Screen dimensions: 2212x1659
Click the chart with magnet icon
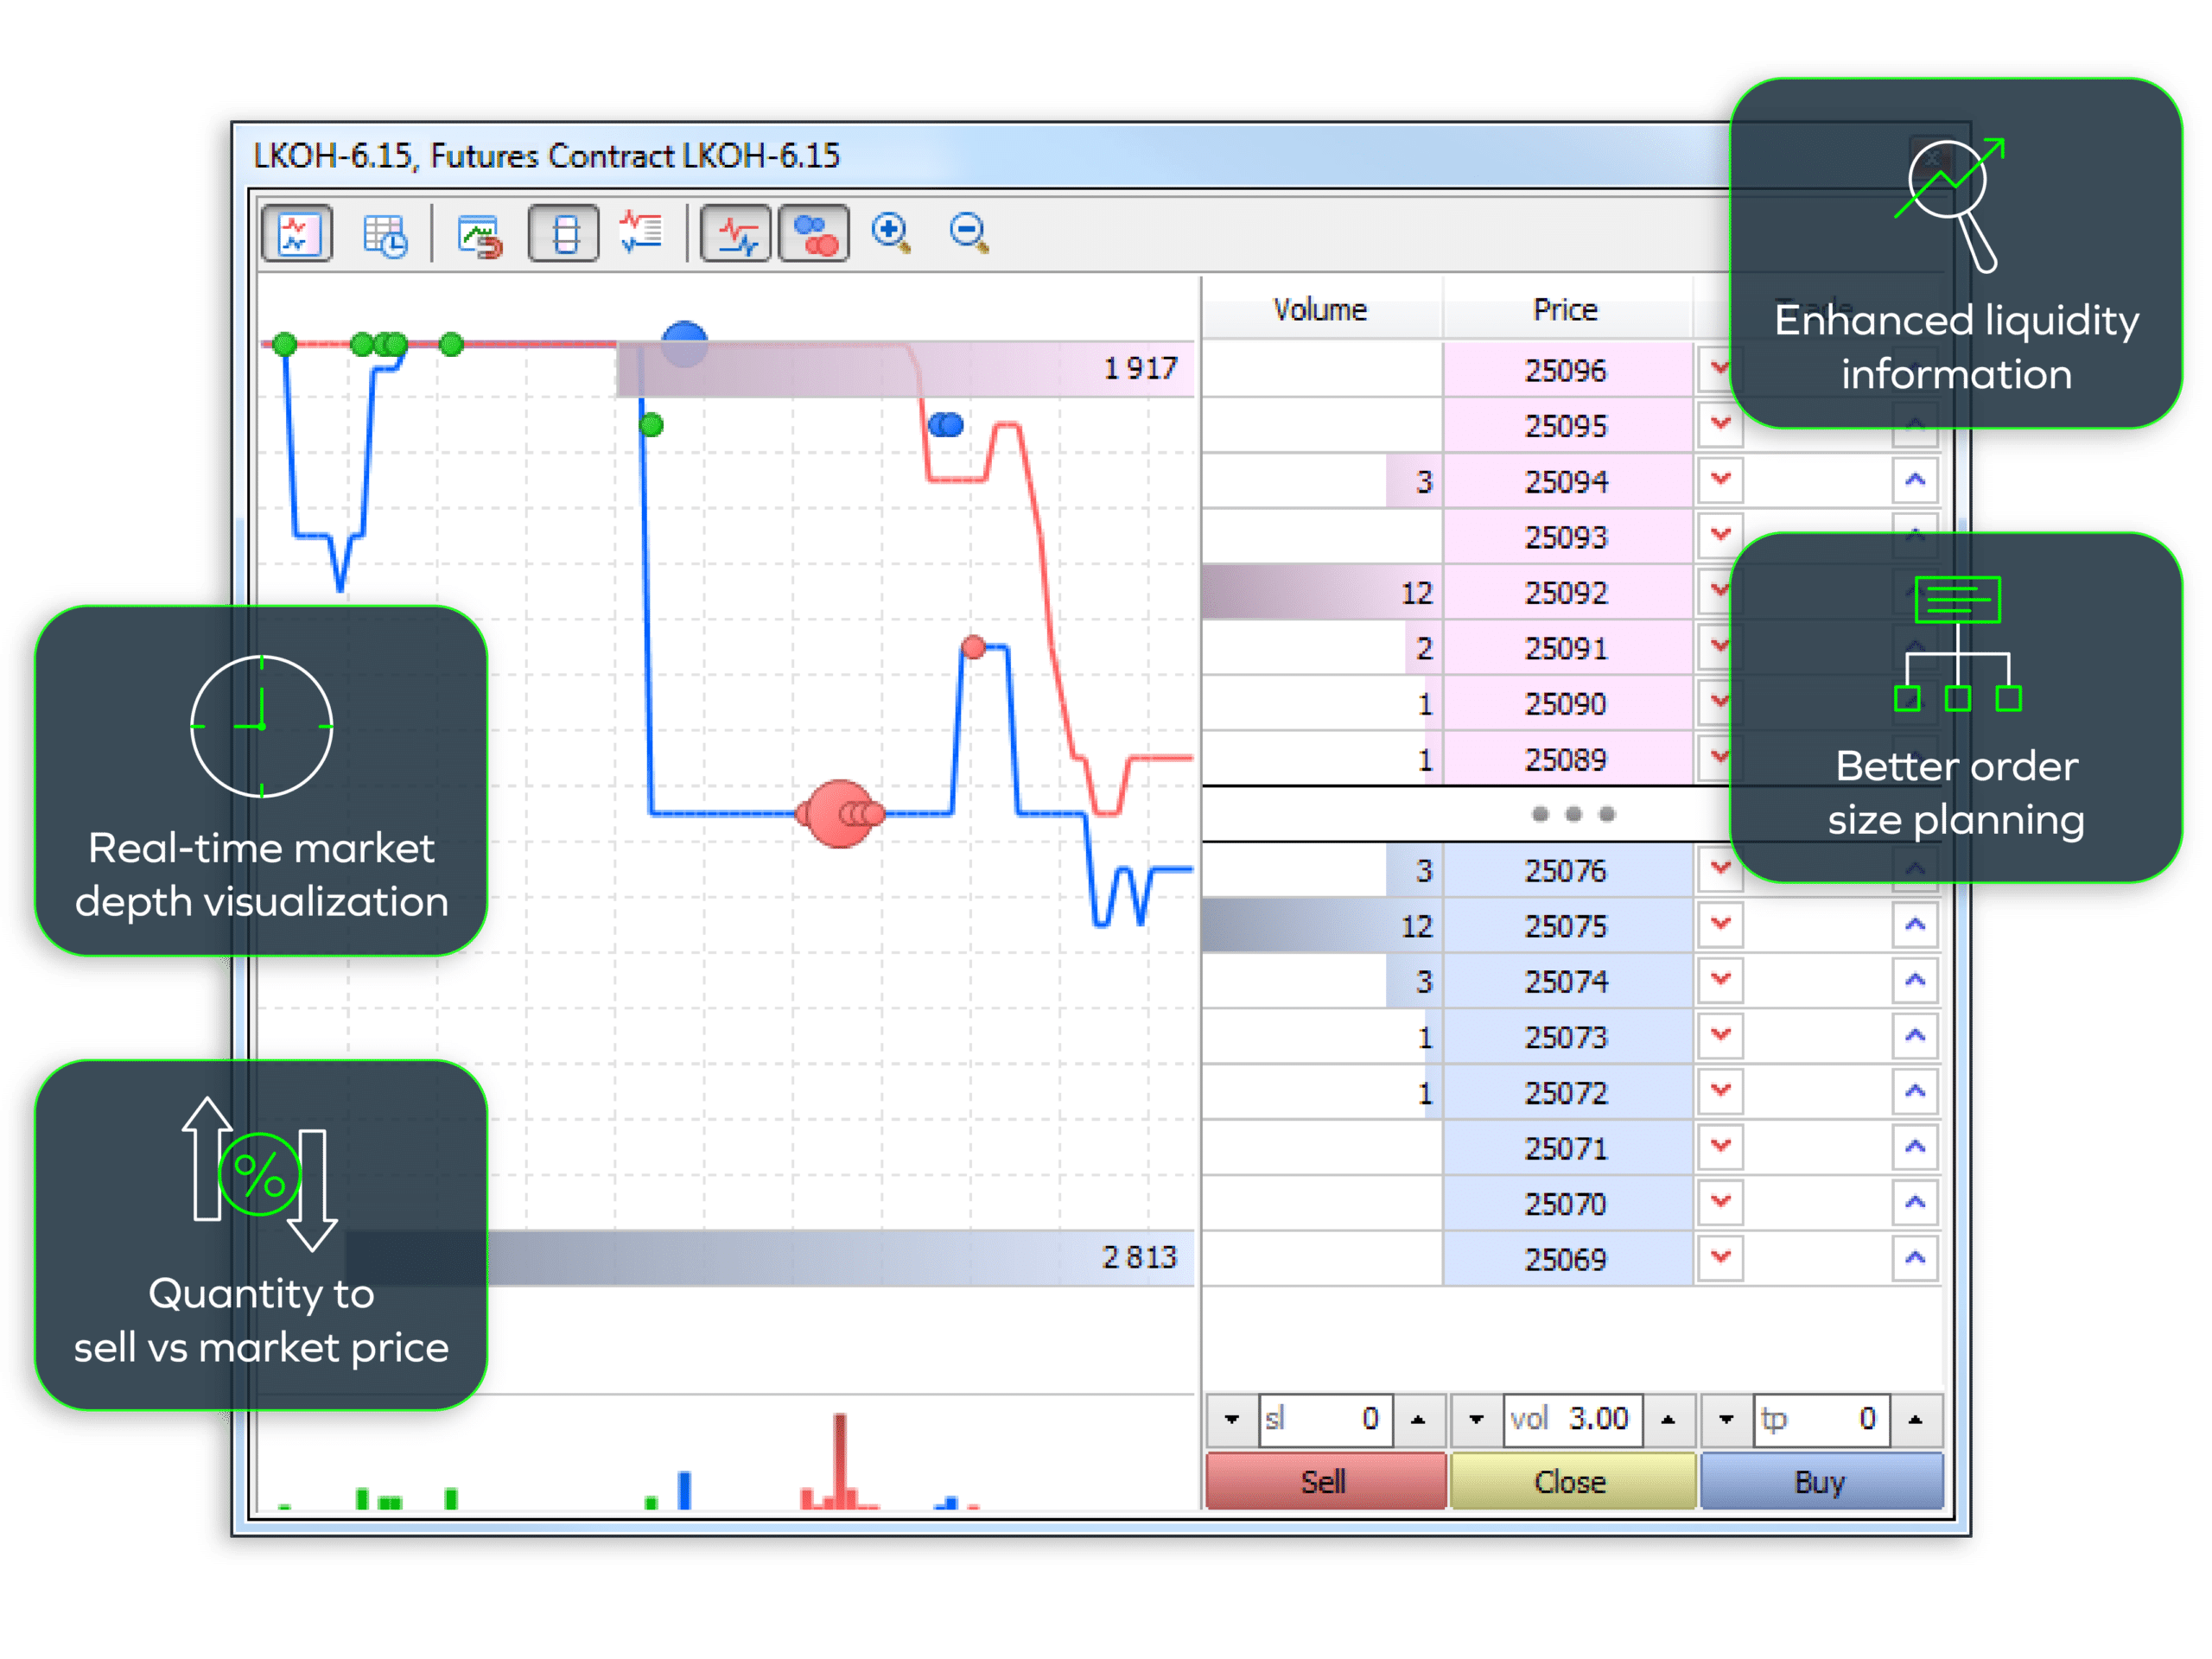point(479,234)
